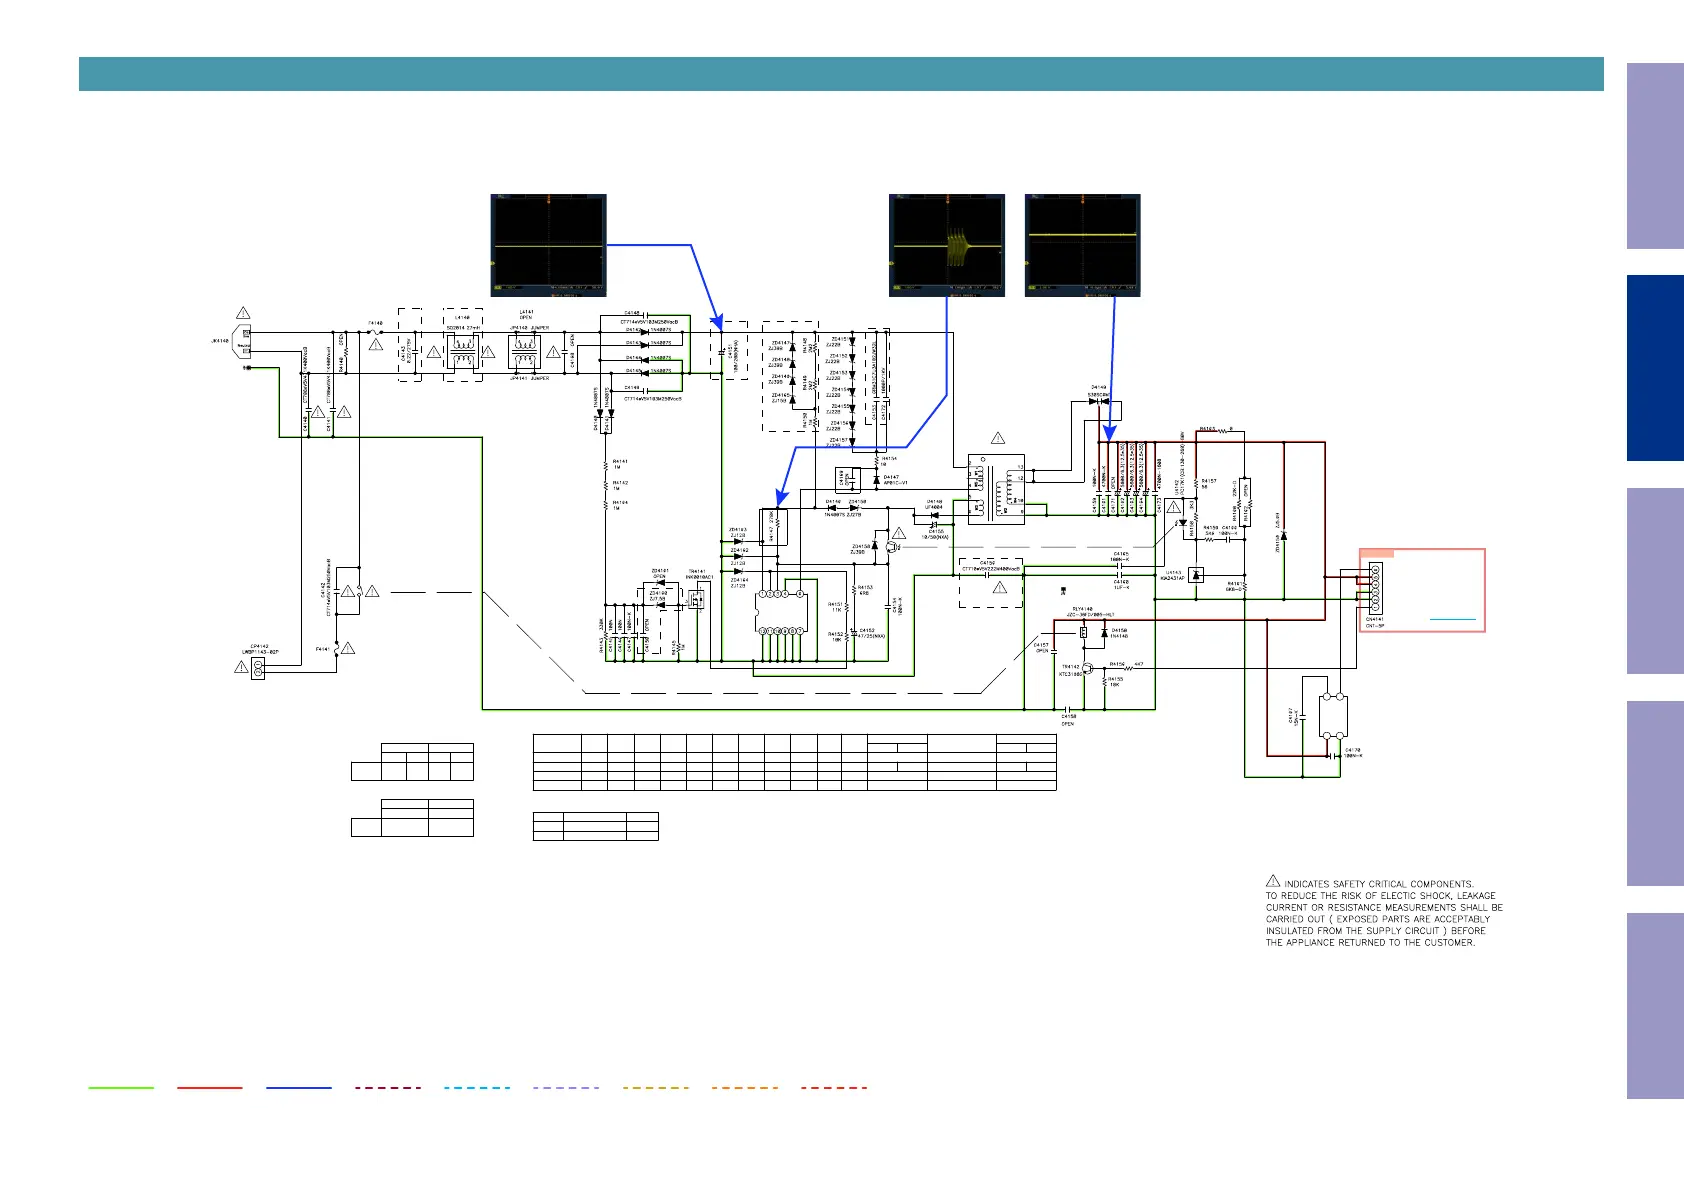The image size is (1684, 1191).
Task: Click the F4140 fuse symbol
Action: (x=374, y=332)
